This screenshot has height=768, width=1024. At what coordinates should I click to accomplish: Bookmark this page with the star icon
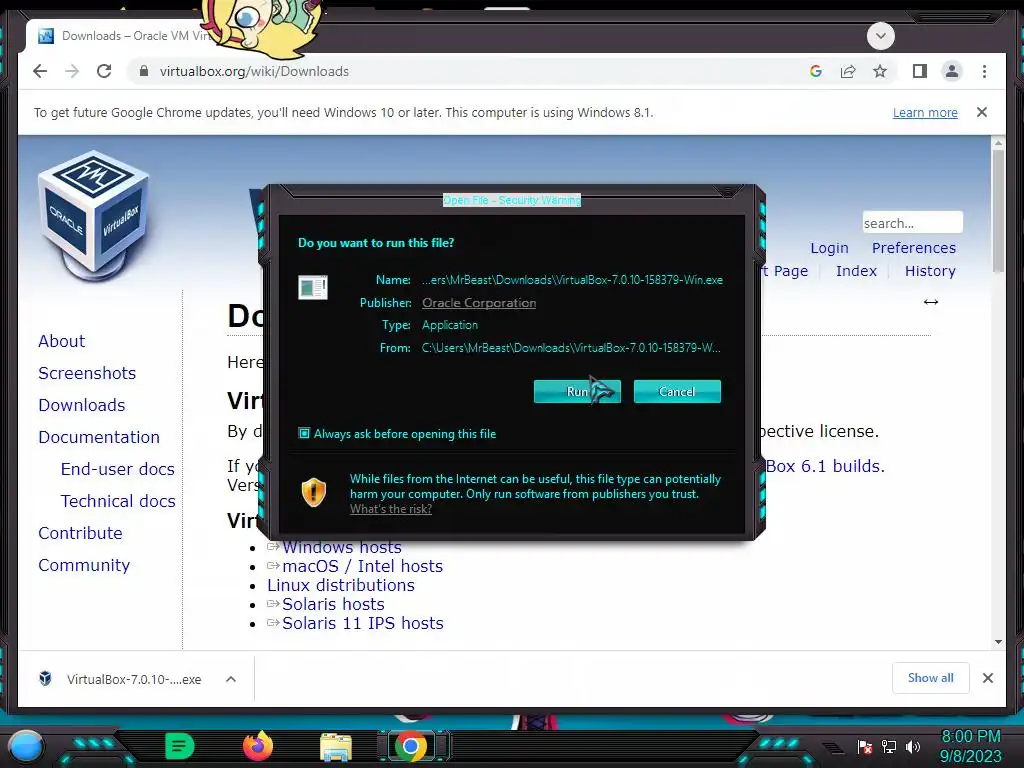pyautogui.click(x=880, y=71)
